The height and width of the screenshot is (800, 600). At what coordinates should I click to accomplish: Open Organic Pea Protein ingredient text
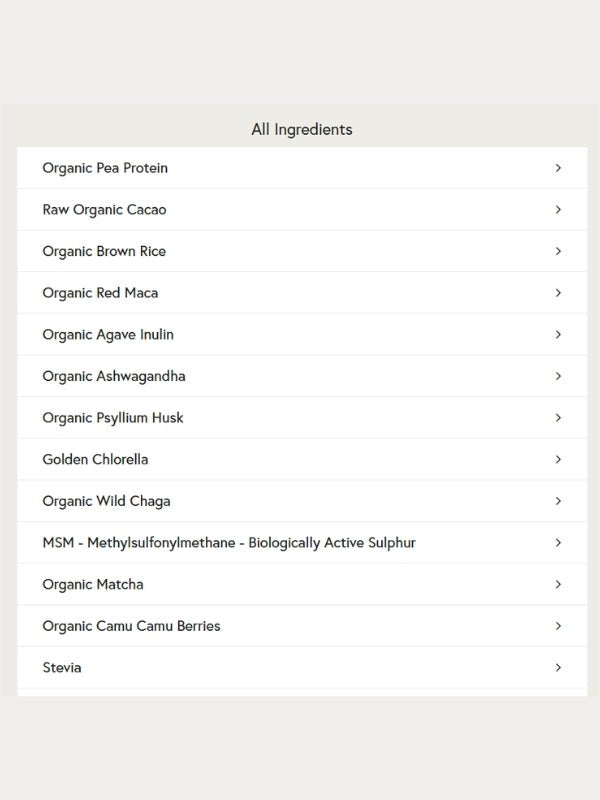tap(105, 168)
